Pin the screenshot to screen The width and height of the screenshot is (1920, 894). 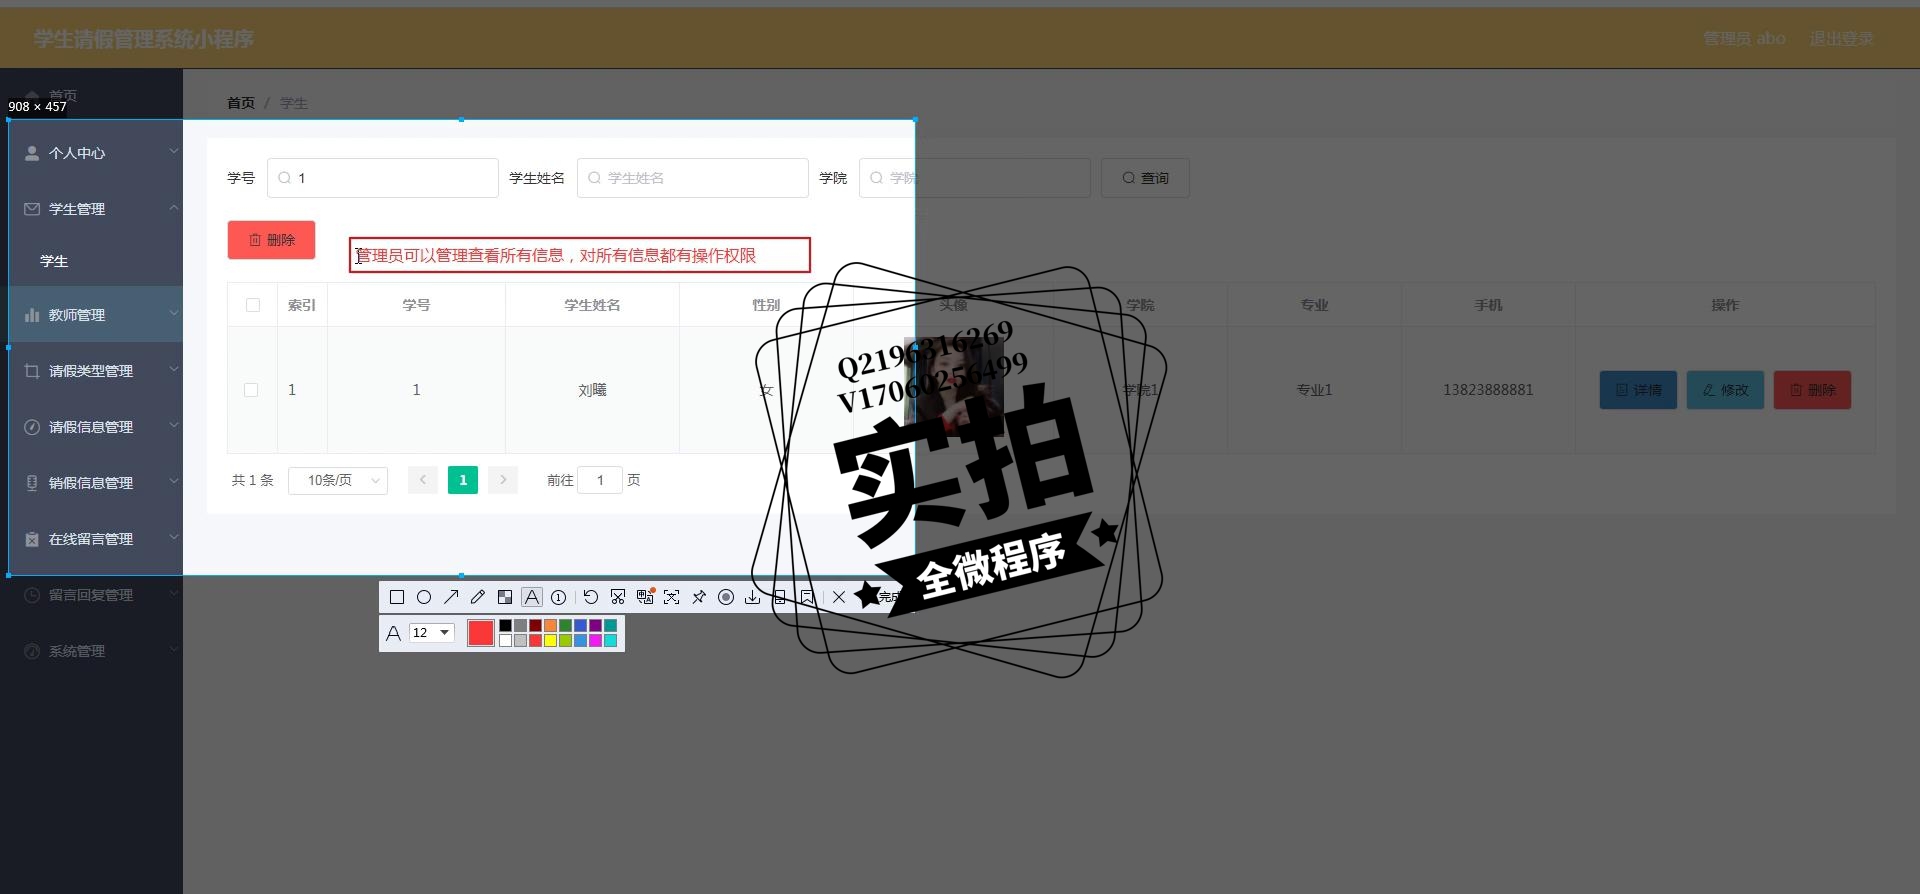[x=699, y=597]
